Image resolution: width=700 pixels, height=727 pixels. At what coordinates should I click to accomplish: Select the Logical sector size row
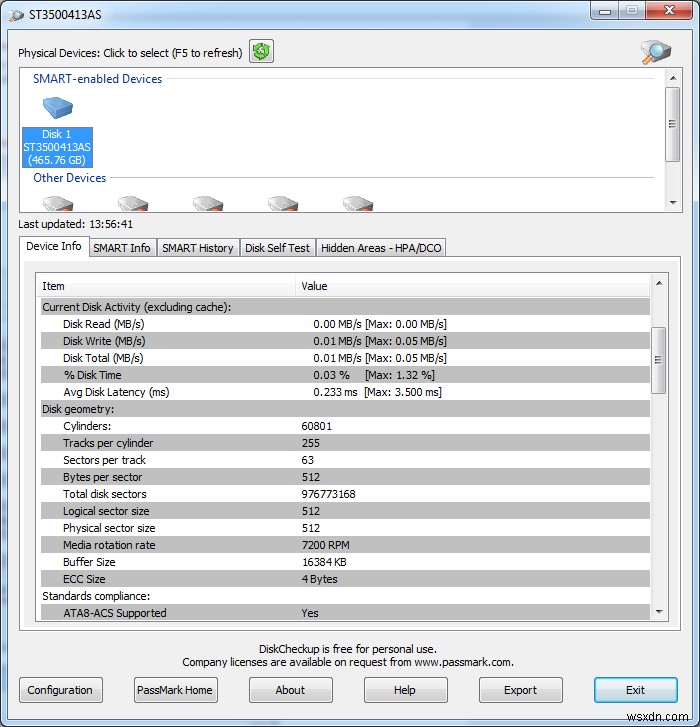(345, 511)
